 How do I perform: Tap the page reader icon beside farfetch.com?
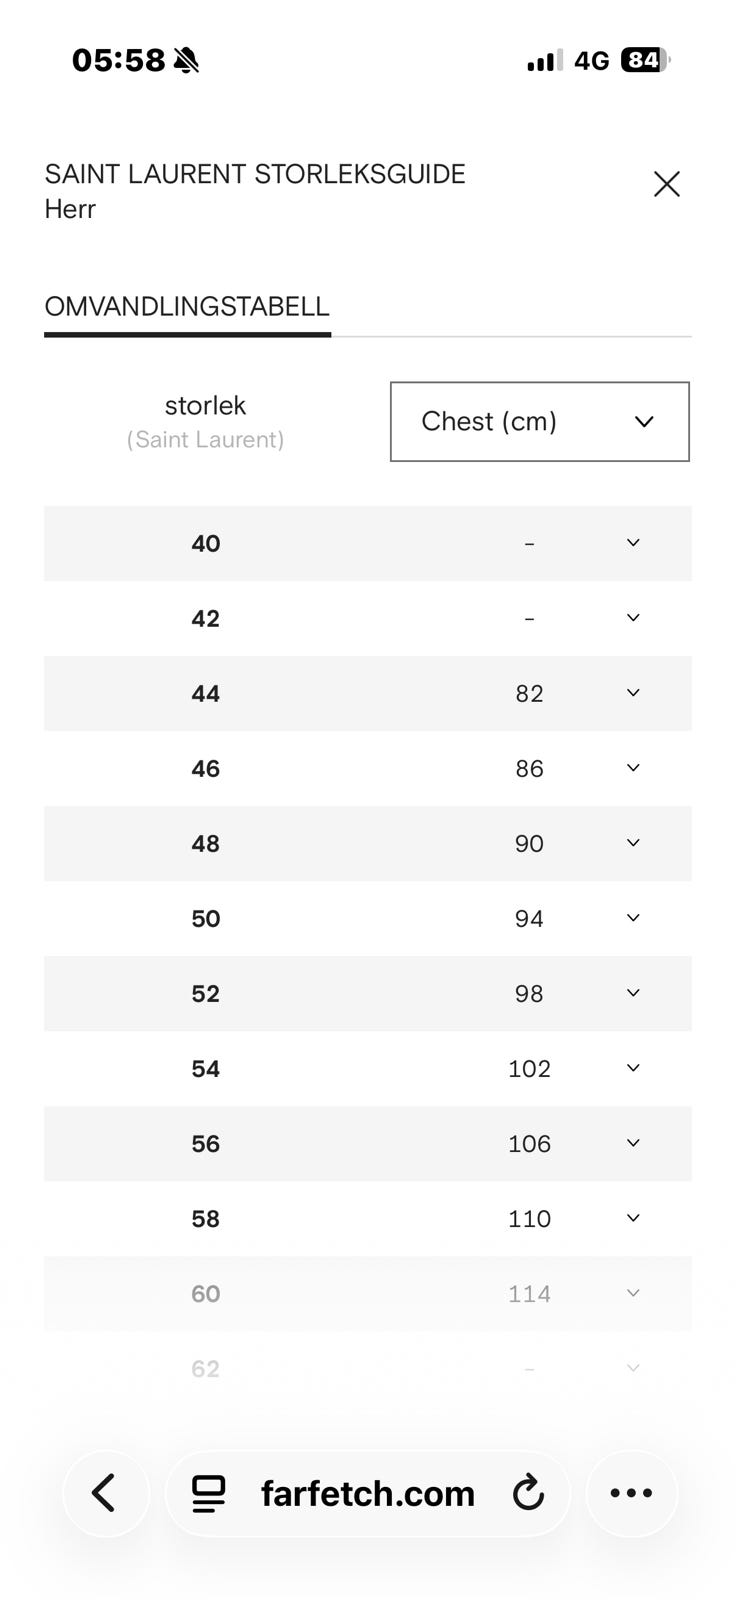tap(209, 1493)
